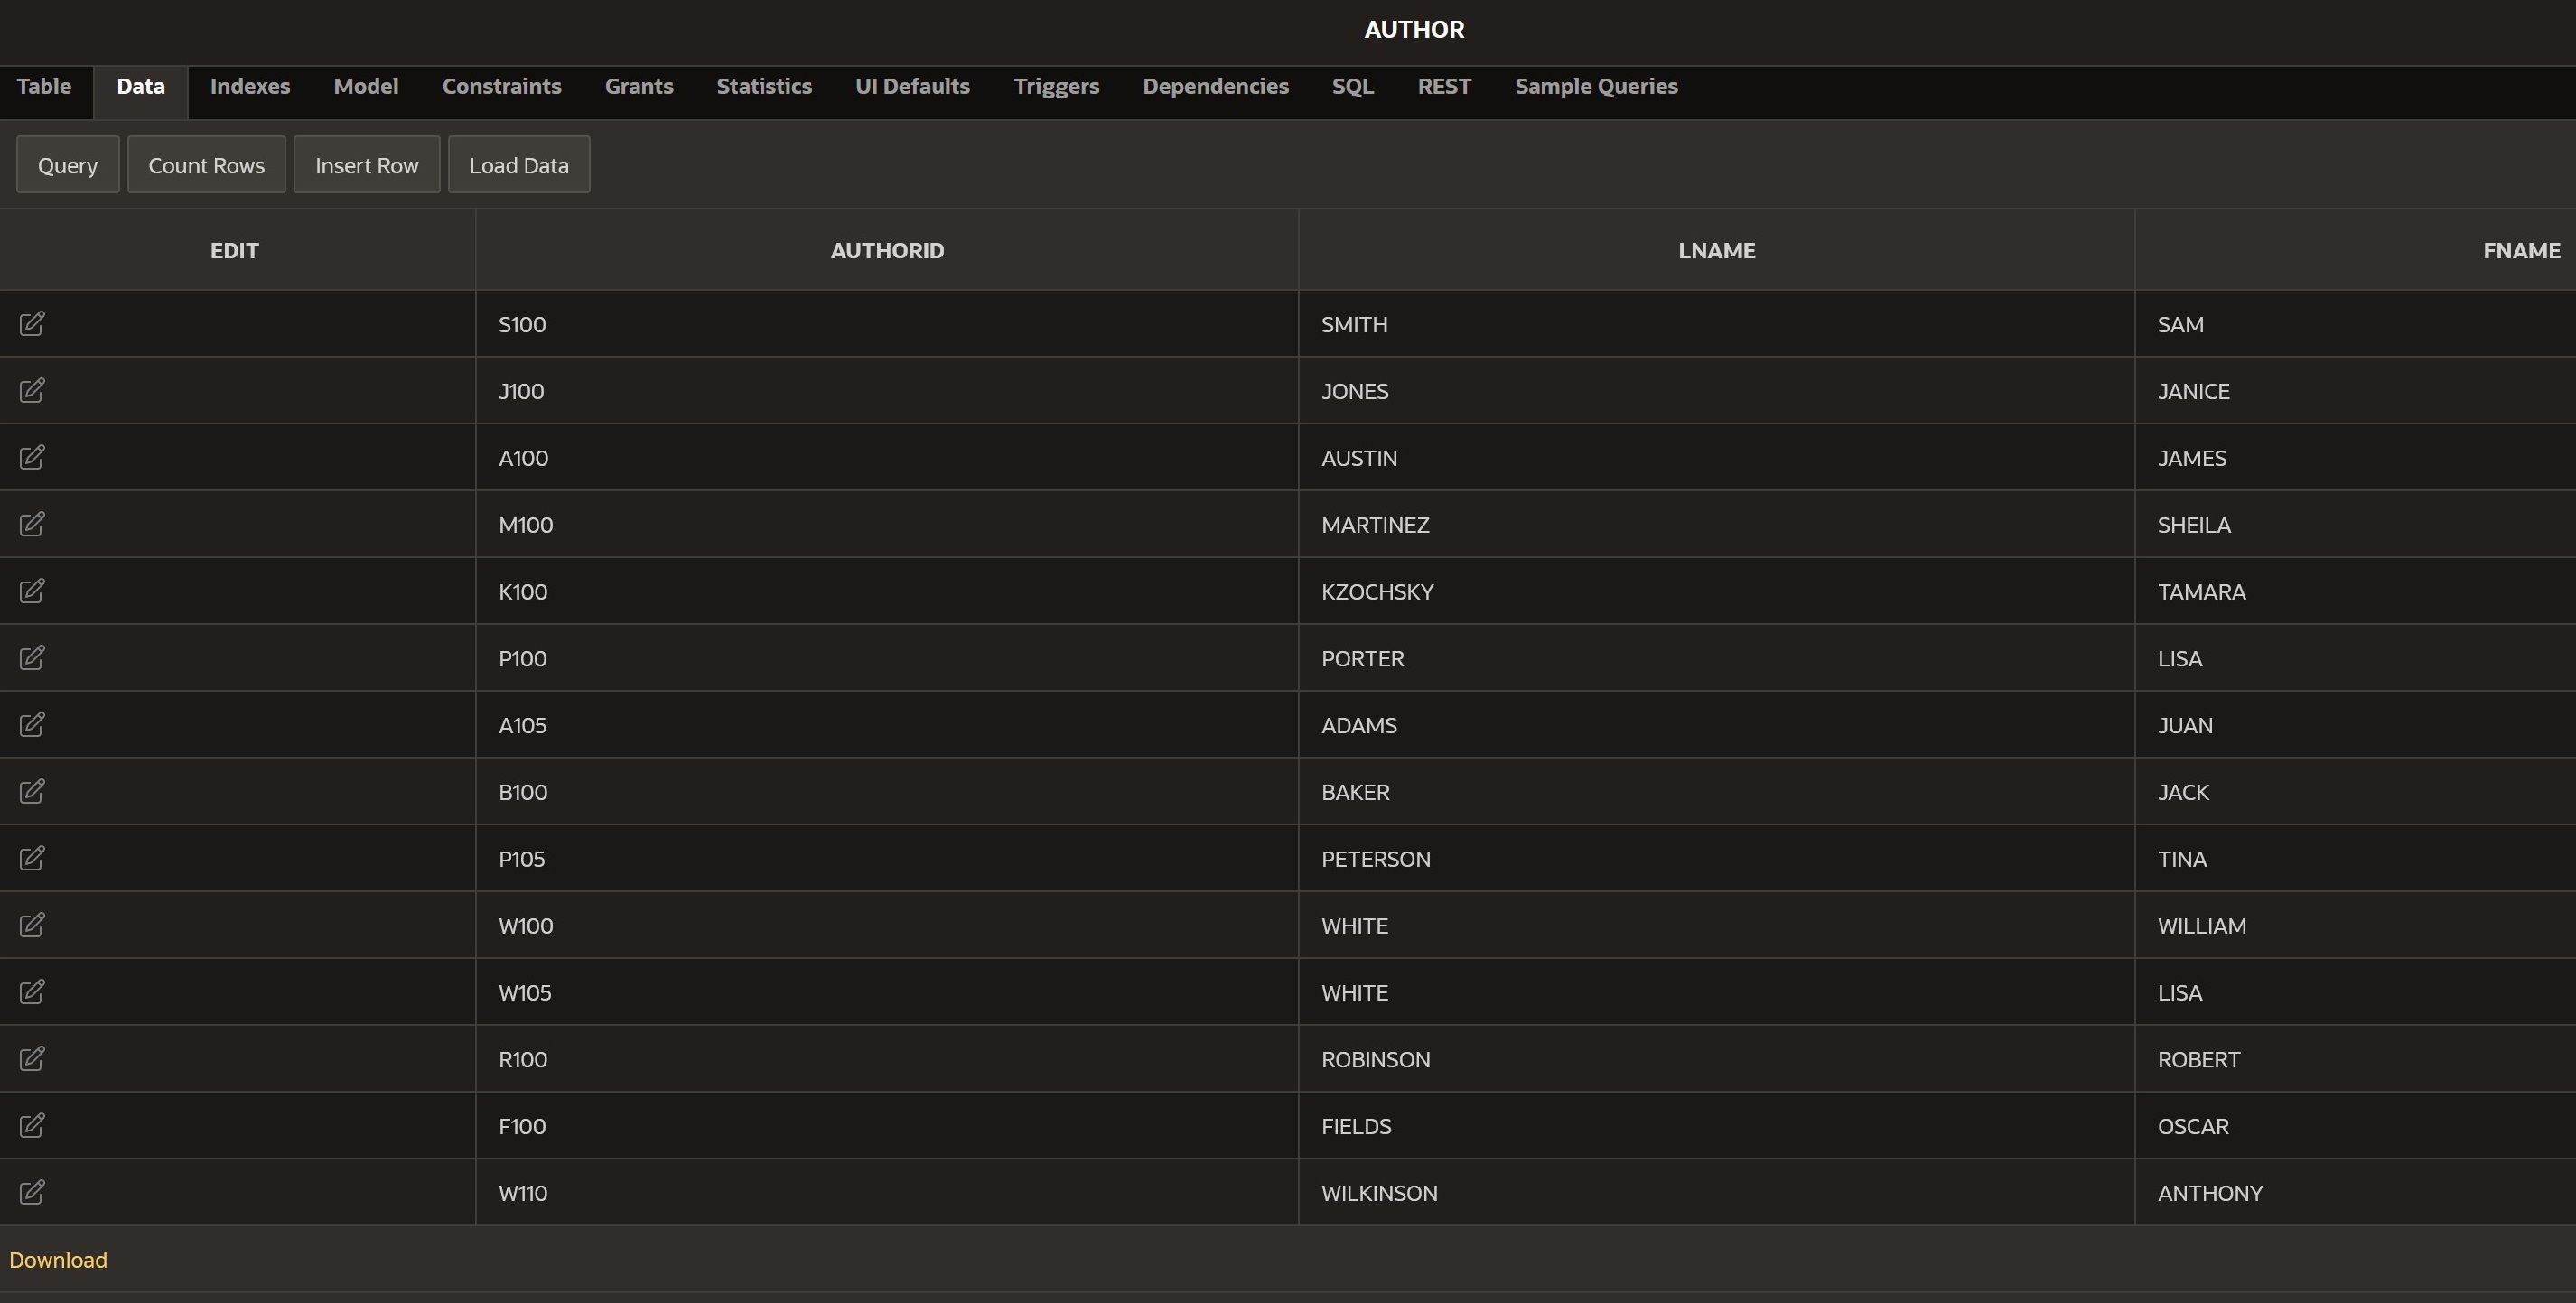The width and height of the screenshot is (2576, 1303).
Task: Open the Constraints tab
Action: coord(501,87)
